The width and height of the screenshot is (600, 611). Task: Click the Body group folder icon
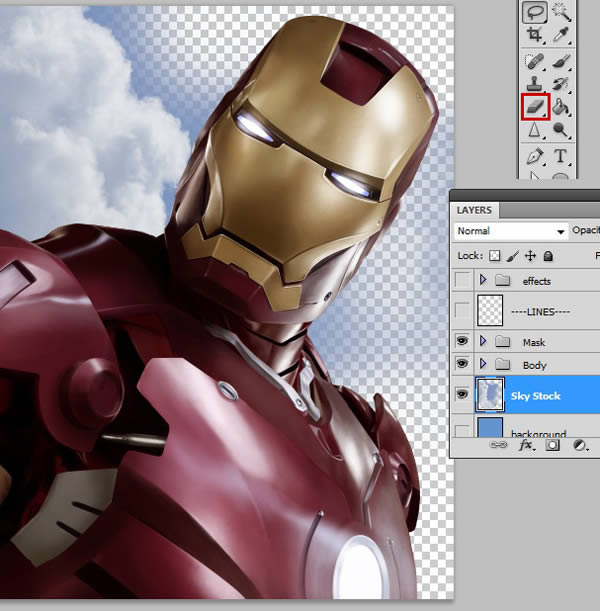pos(503,364)
